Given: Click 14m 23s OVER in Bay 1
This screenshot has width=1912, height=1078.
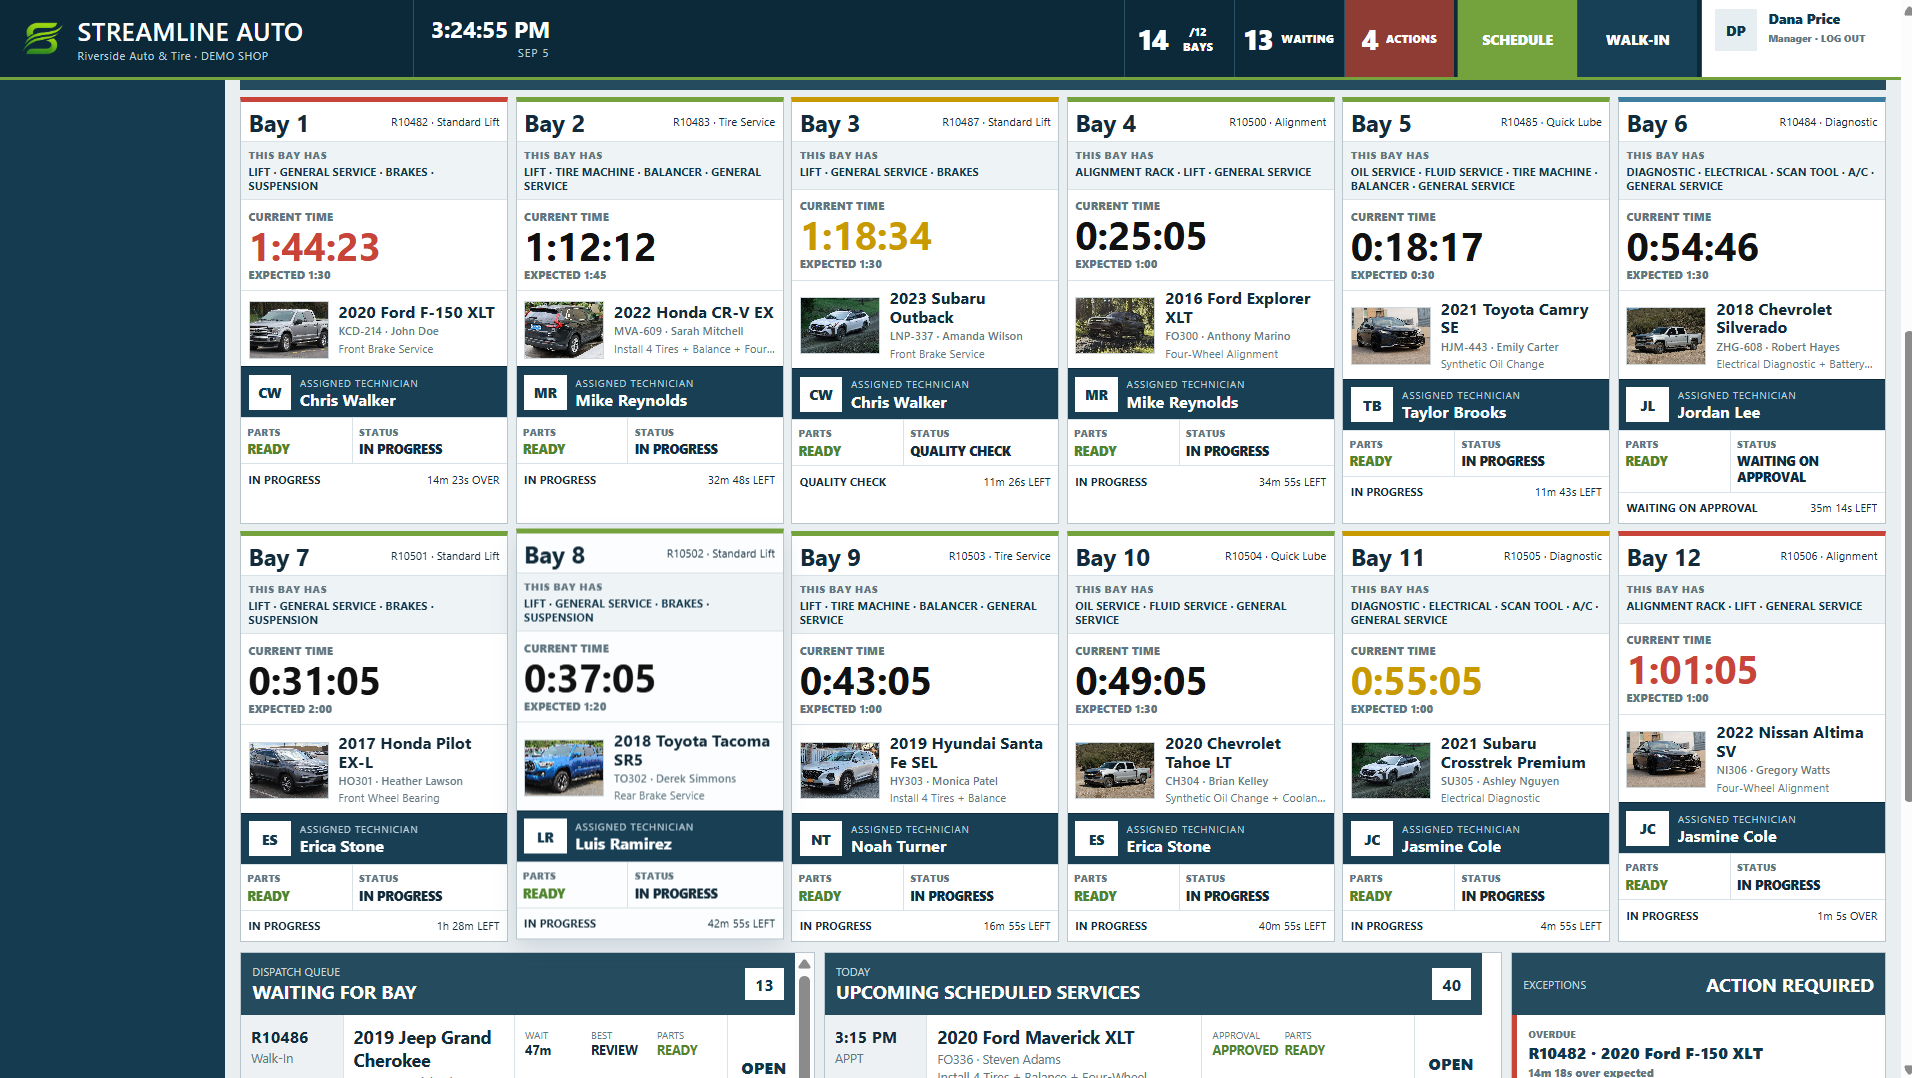Looking at the screenshot, I should (463, 480).
